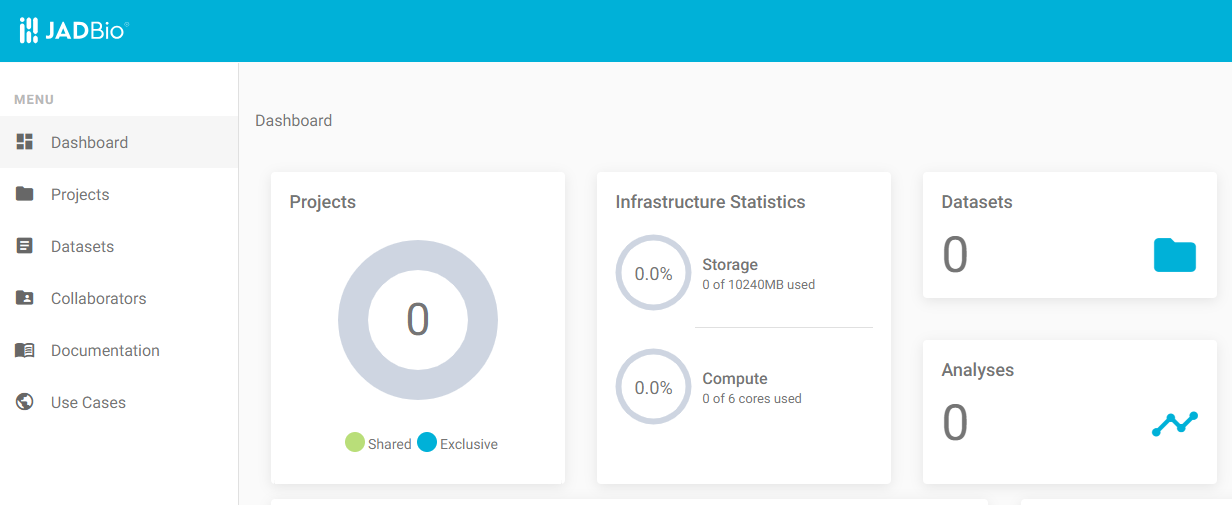
Task: Toggle the green Shared legend dot
Action: (x=355, y=443)
